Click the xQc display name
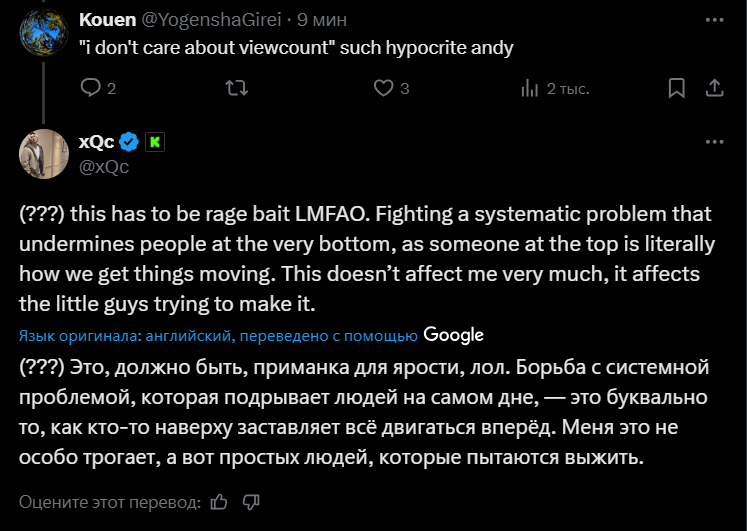 pos(97,142)
